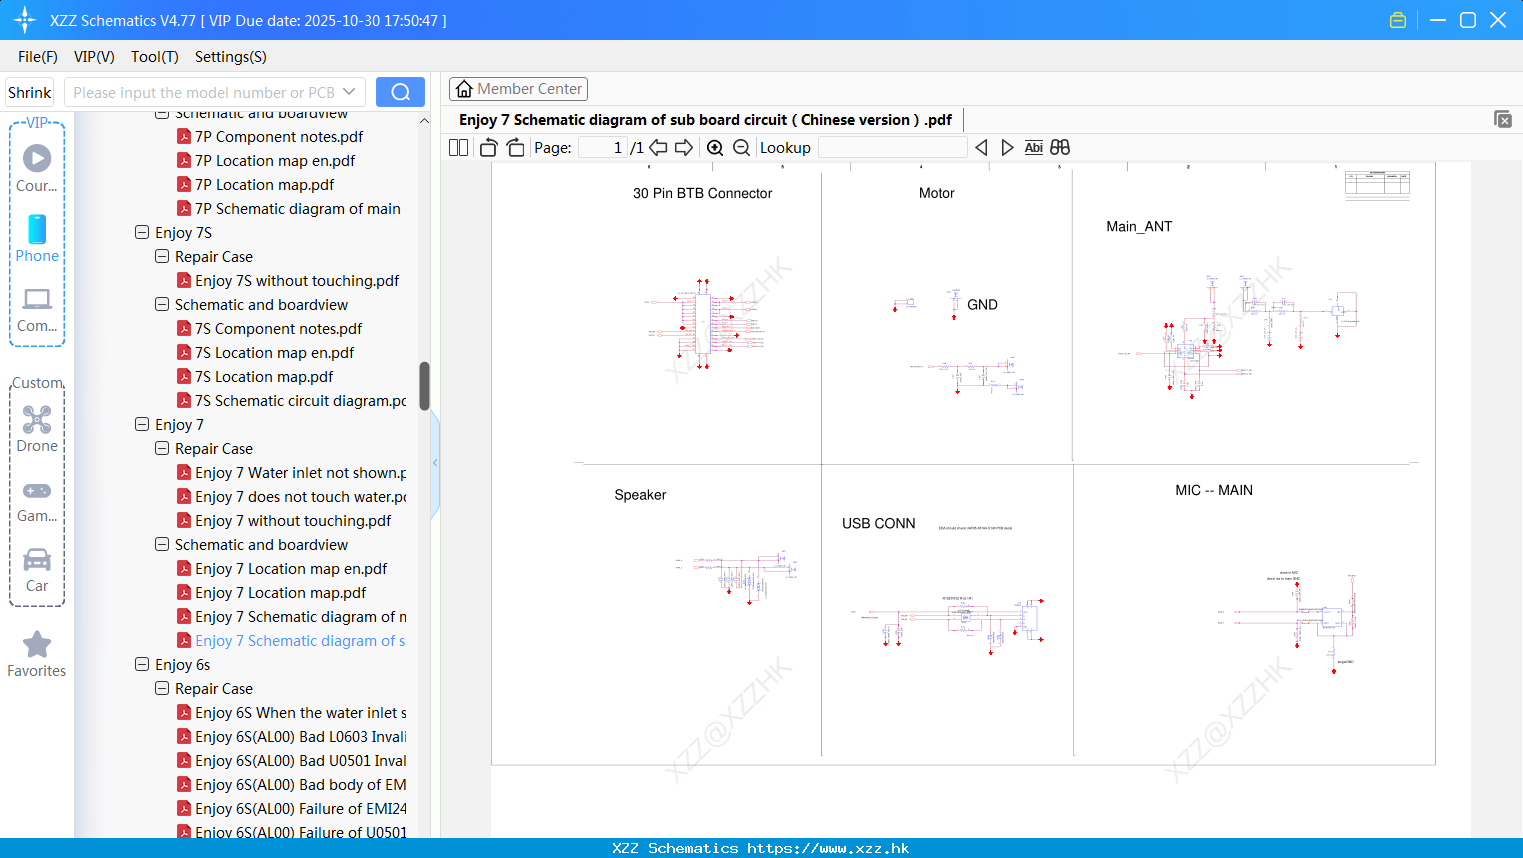Click the model number search field
The image size is (1523, 858).
[x=203, y=92]
